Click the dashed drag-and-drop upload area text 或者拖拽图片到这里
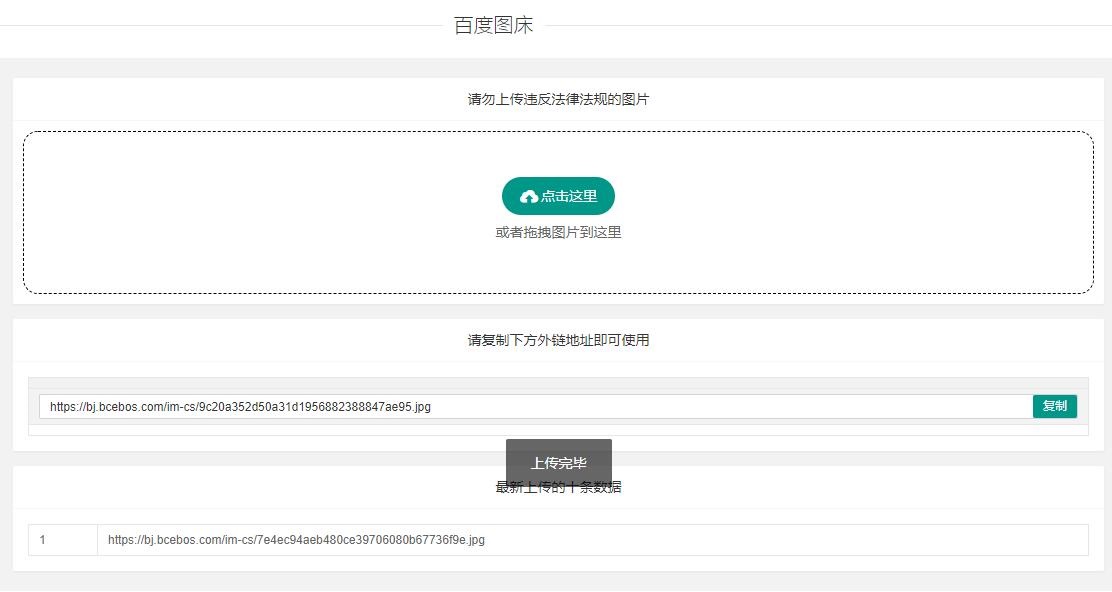The height and width of the screenshot is (592, 1112). tap(558, 233)
